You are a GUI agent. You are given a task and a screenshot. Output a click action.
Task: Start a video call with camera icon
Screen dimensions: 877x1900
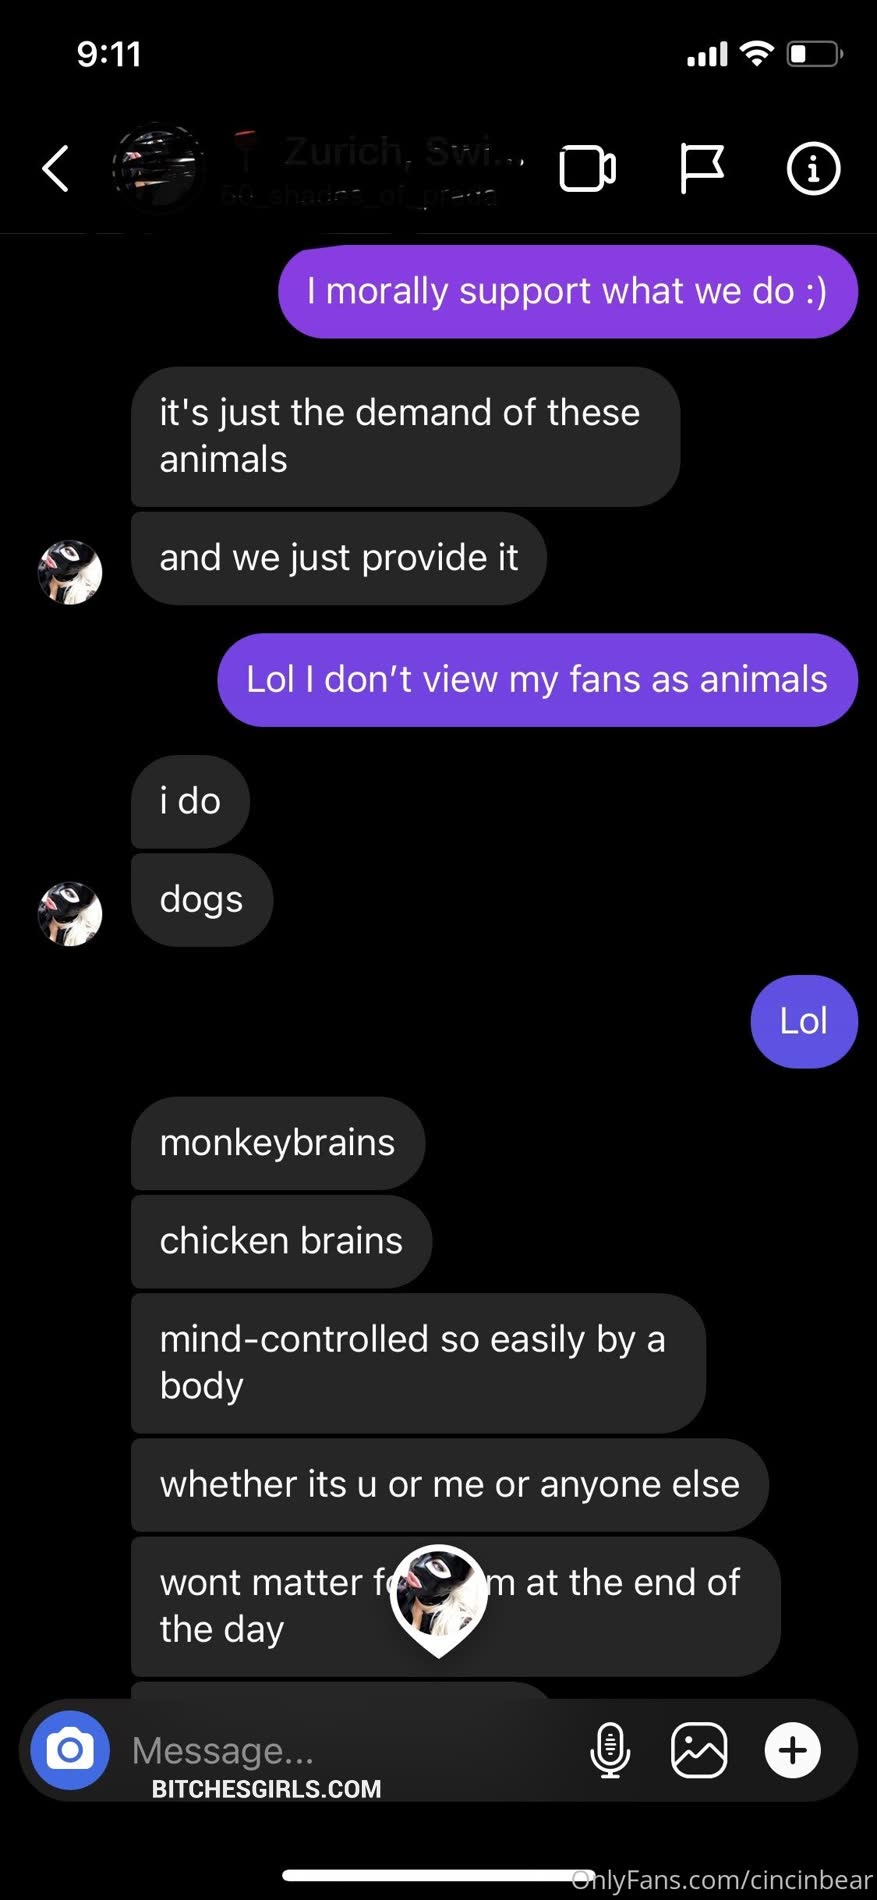587,168
